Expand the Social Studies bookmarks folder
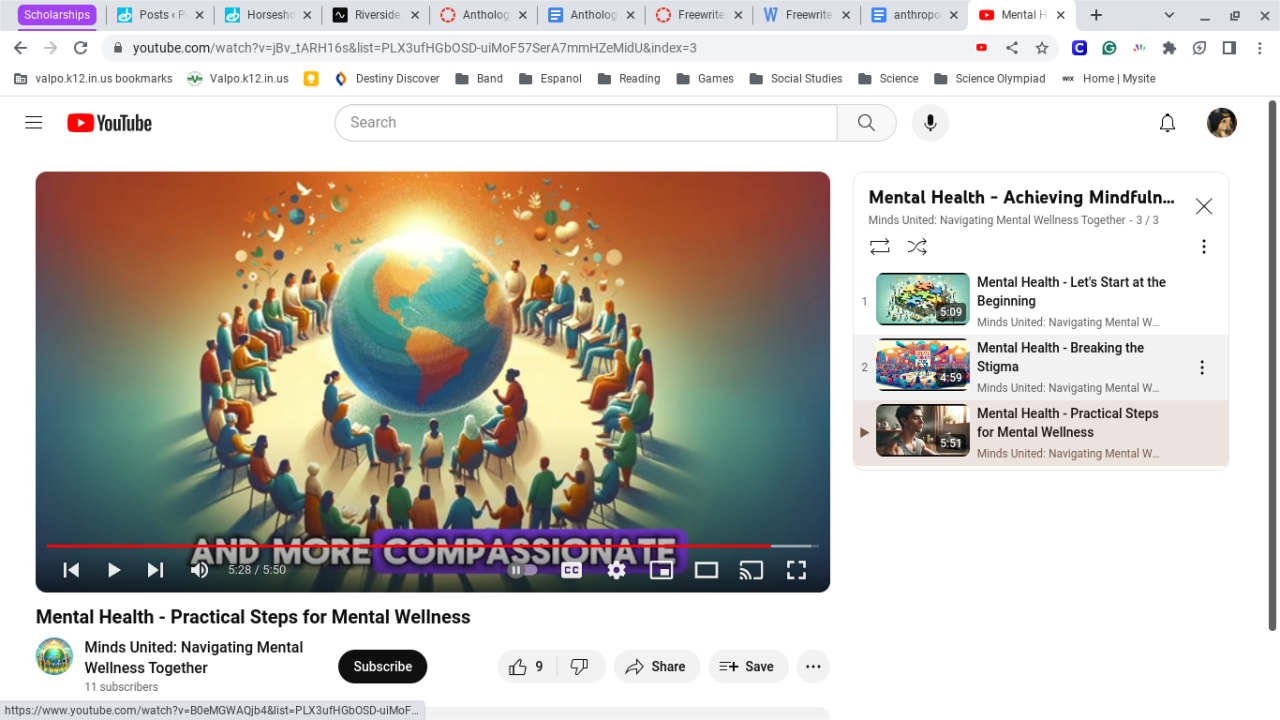 coord(796,79)
